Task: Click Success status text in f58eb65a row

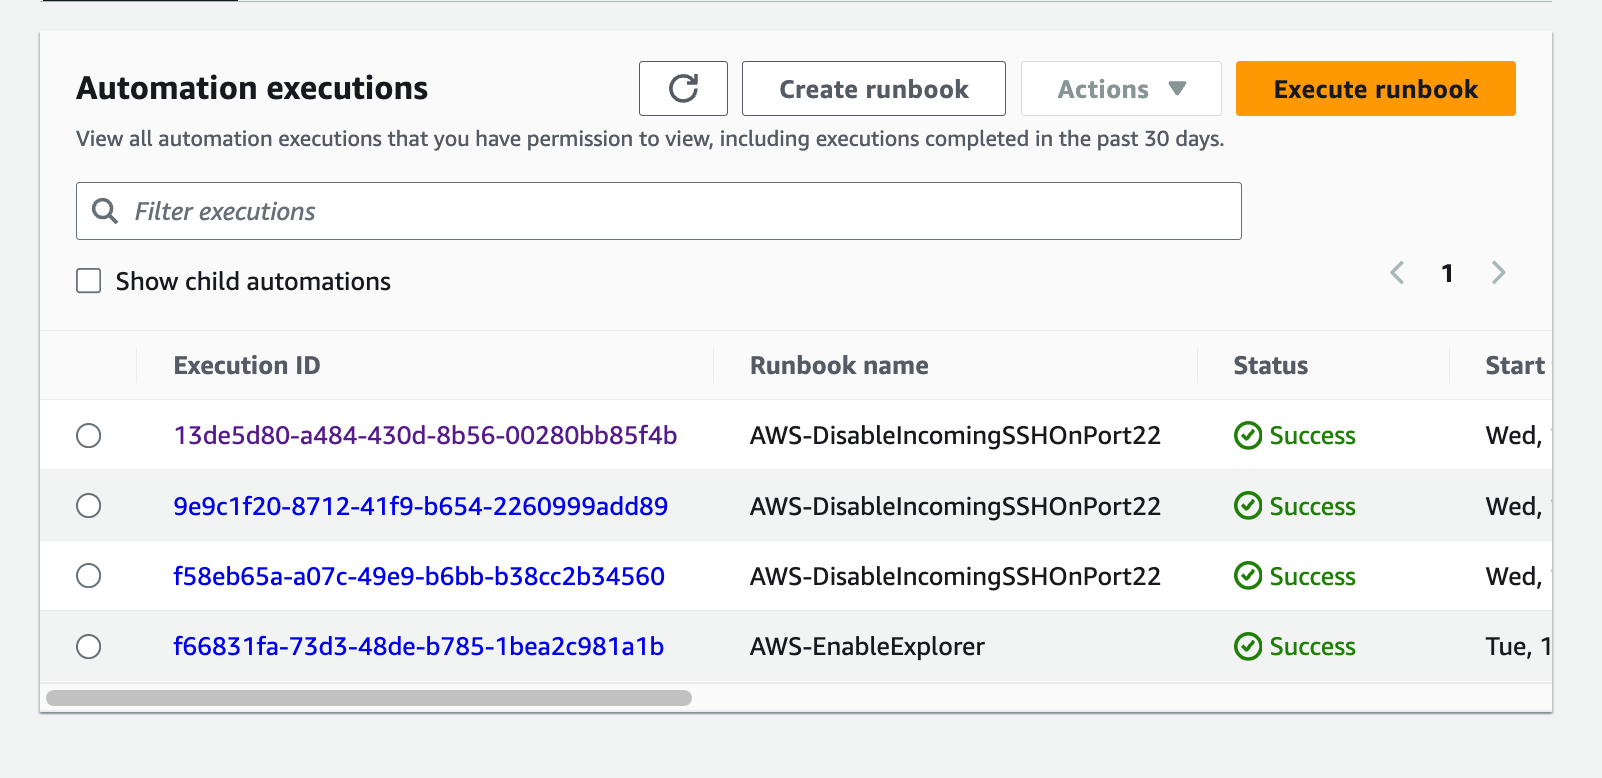Action: coord(1312,576)
